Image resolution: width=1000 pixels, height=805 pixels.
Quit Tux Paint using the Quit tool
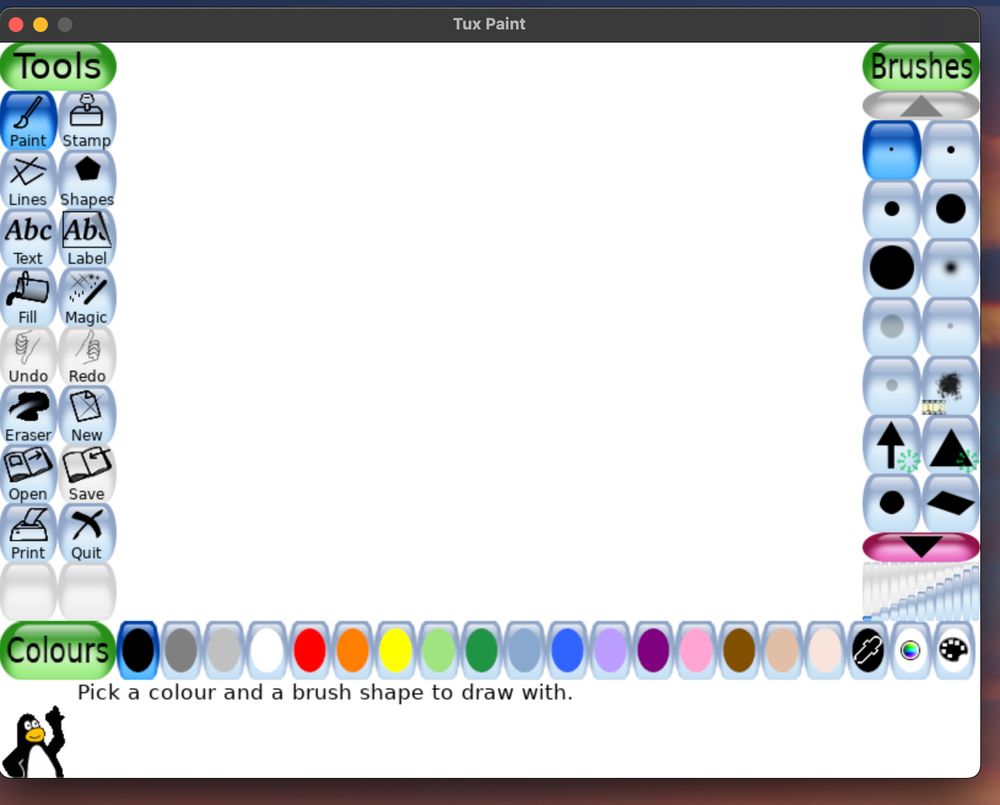pos(87,533)
